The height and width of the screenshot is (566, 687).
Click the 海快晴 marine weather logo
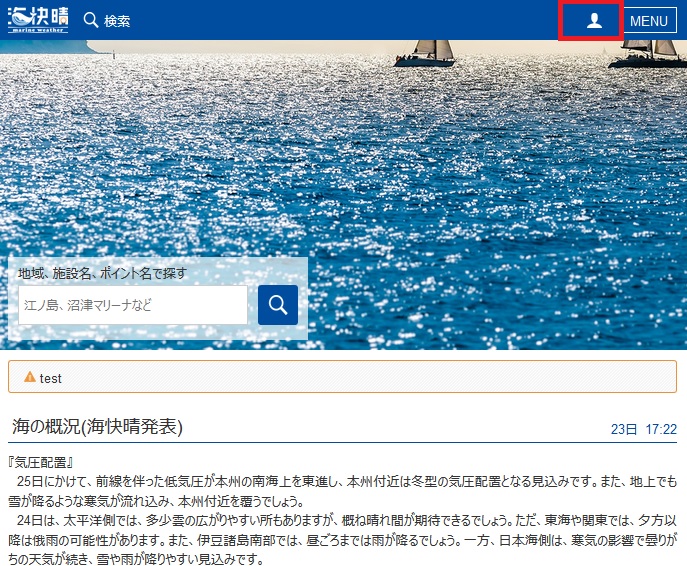point(38,20)
